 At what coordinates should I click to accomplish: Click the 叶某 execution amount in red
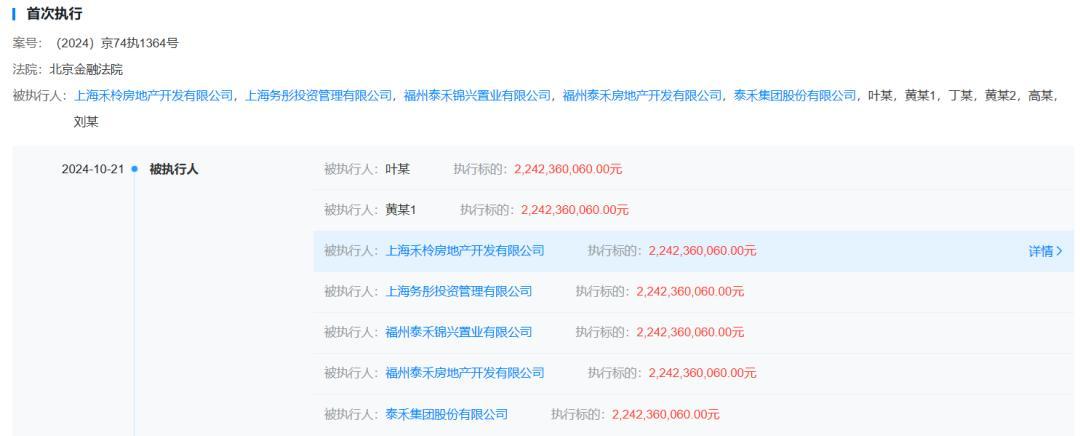568,169
